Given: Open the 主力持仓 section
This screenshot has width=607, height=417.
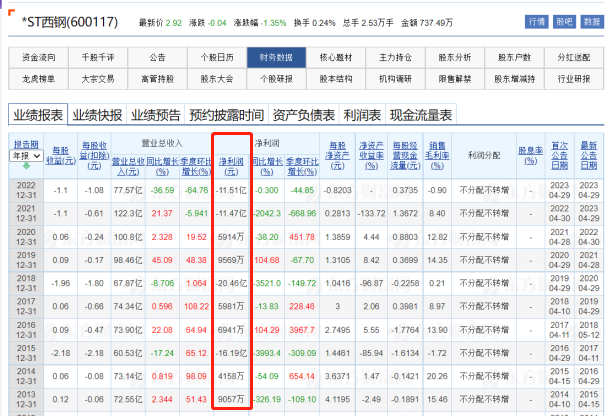Looking at the screenshot, I should [396, 57].
